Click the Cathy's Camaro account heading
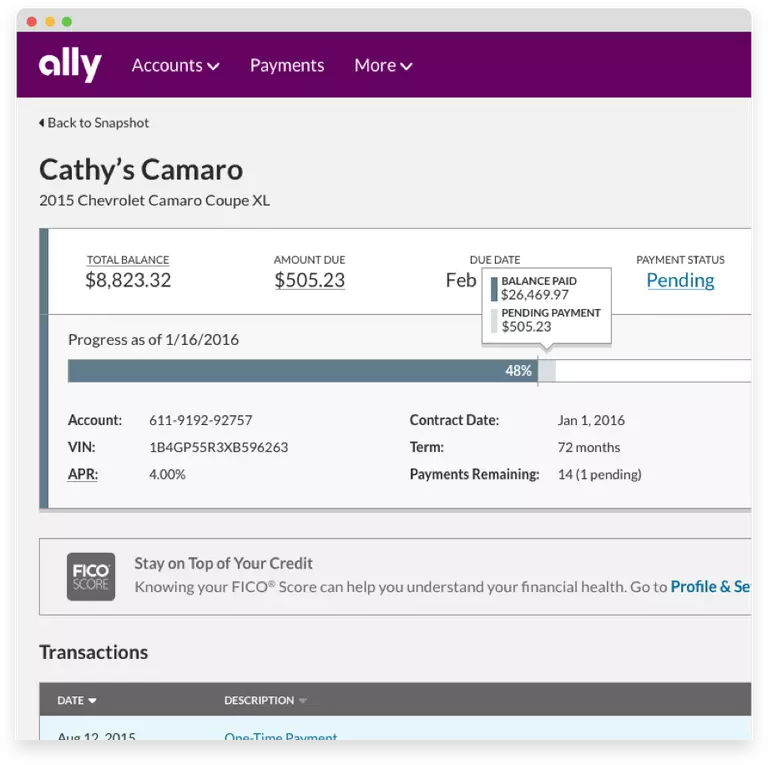Viewport: 768px width, 765px height. click(x=141, y=169)
